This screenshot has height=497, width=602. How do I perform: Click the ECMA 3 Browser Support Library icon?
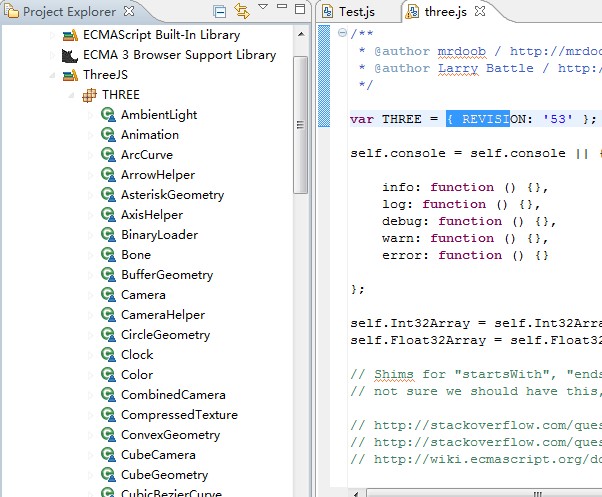(69, 55)
